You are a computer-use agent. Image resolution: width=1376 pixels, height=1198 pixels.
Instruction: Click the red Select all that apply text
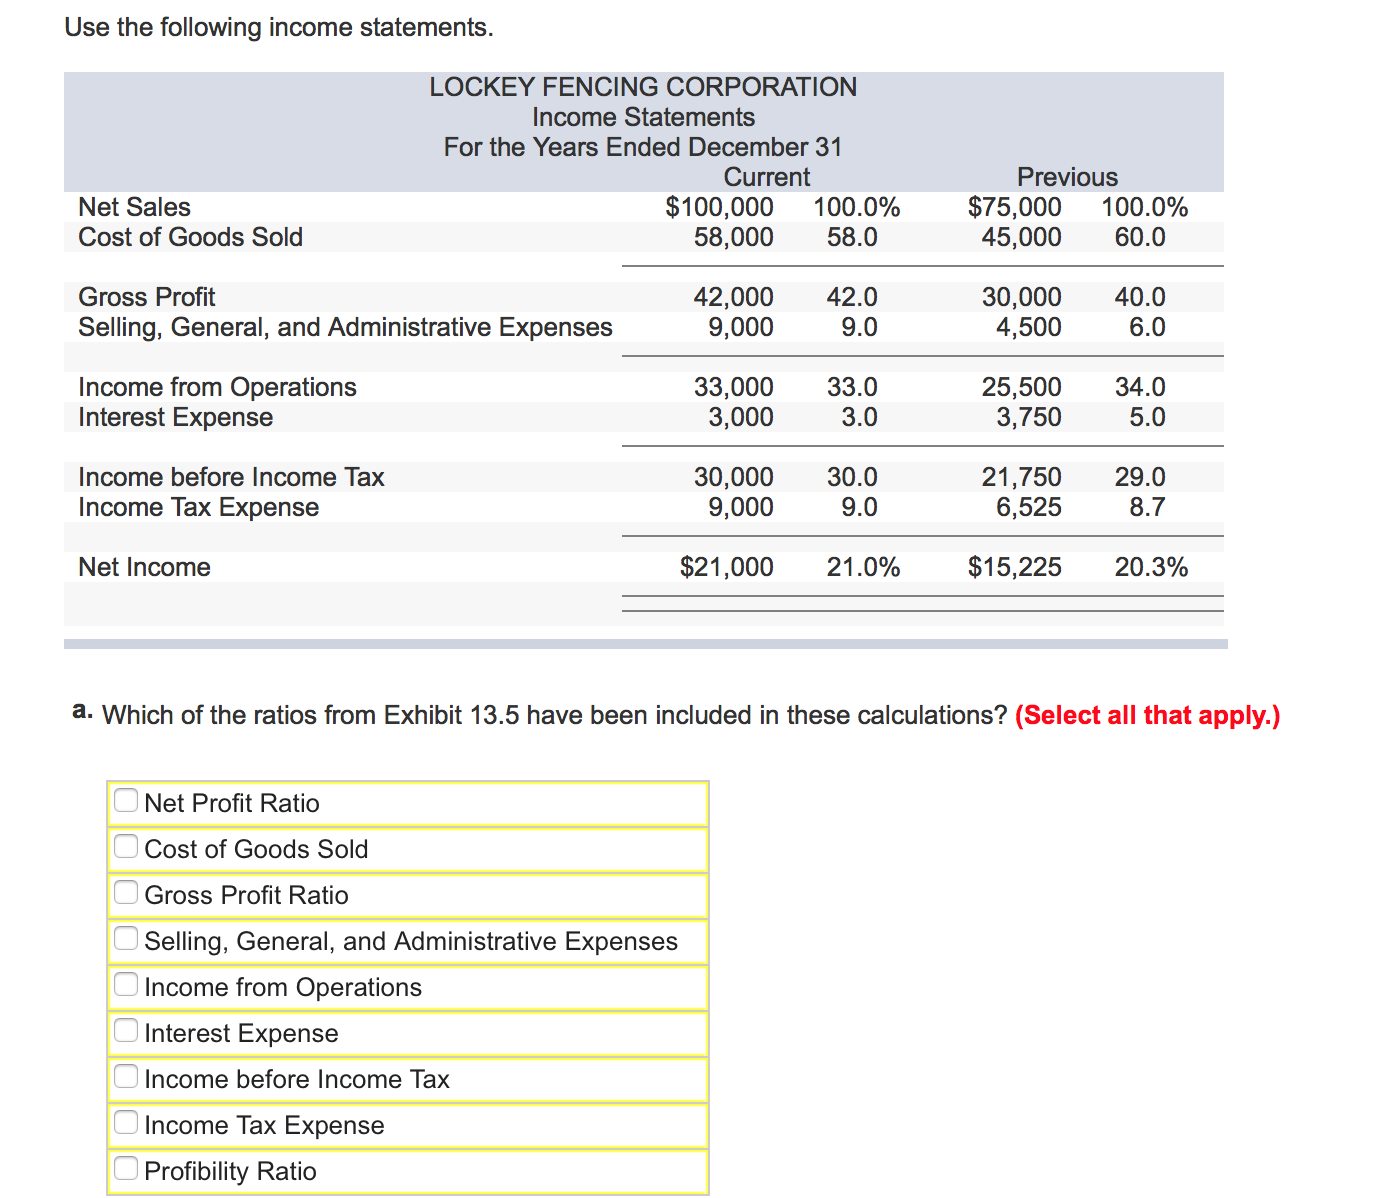point(1147,715)
